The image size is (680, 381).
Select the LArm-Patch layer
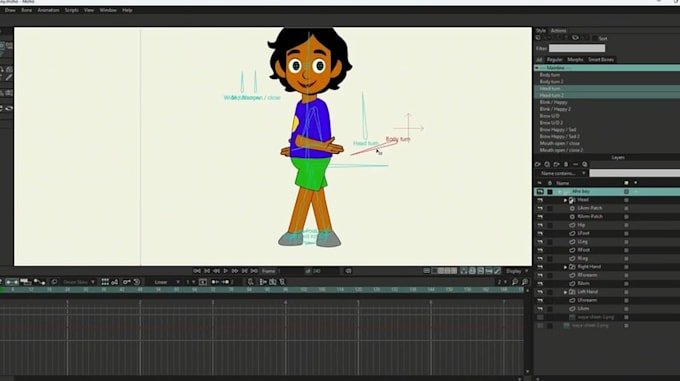(590, 208)
